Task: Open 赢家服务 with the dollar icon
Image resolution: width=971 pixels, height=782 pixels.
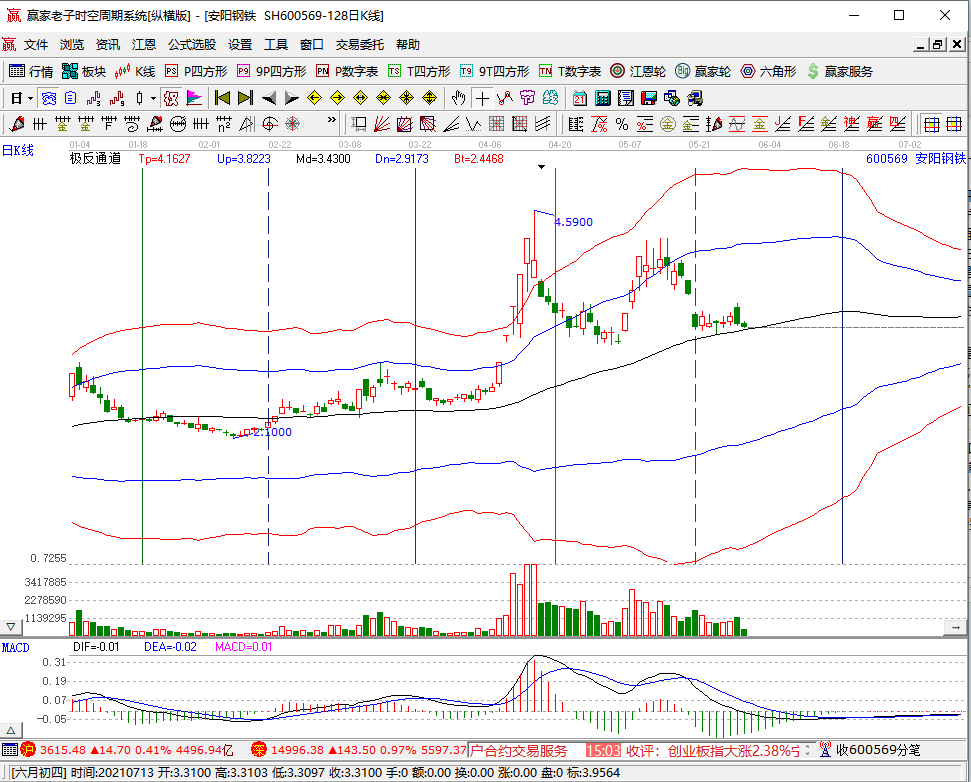Action: (840, 71)
